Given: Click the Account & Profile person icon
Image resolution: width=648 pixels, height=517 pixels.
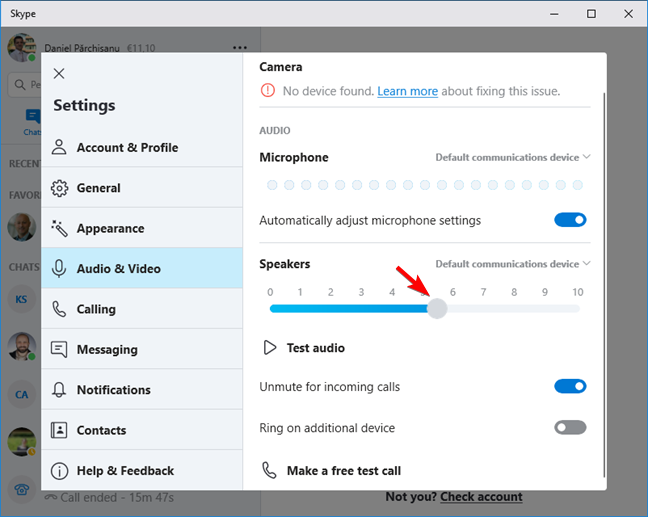Looking at the screenshot, I should pos(59,147).
